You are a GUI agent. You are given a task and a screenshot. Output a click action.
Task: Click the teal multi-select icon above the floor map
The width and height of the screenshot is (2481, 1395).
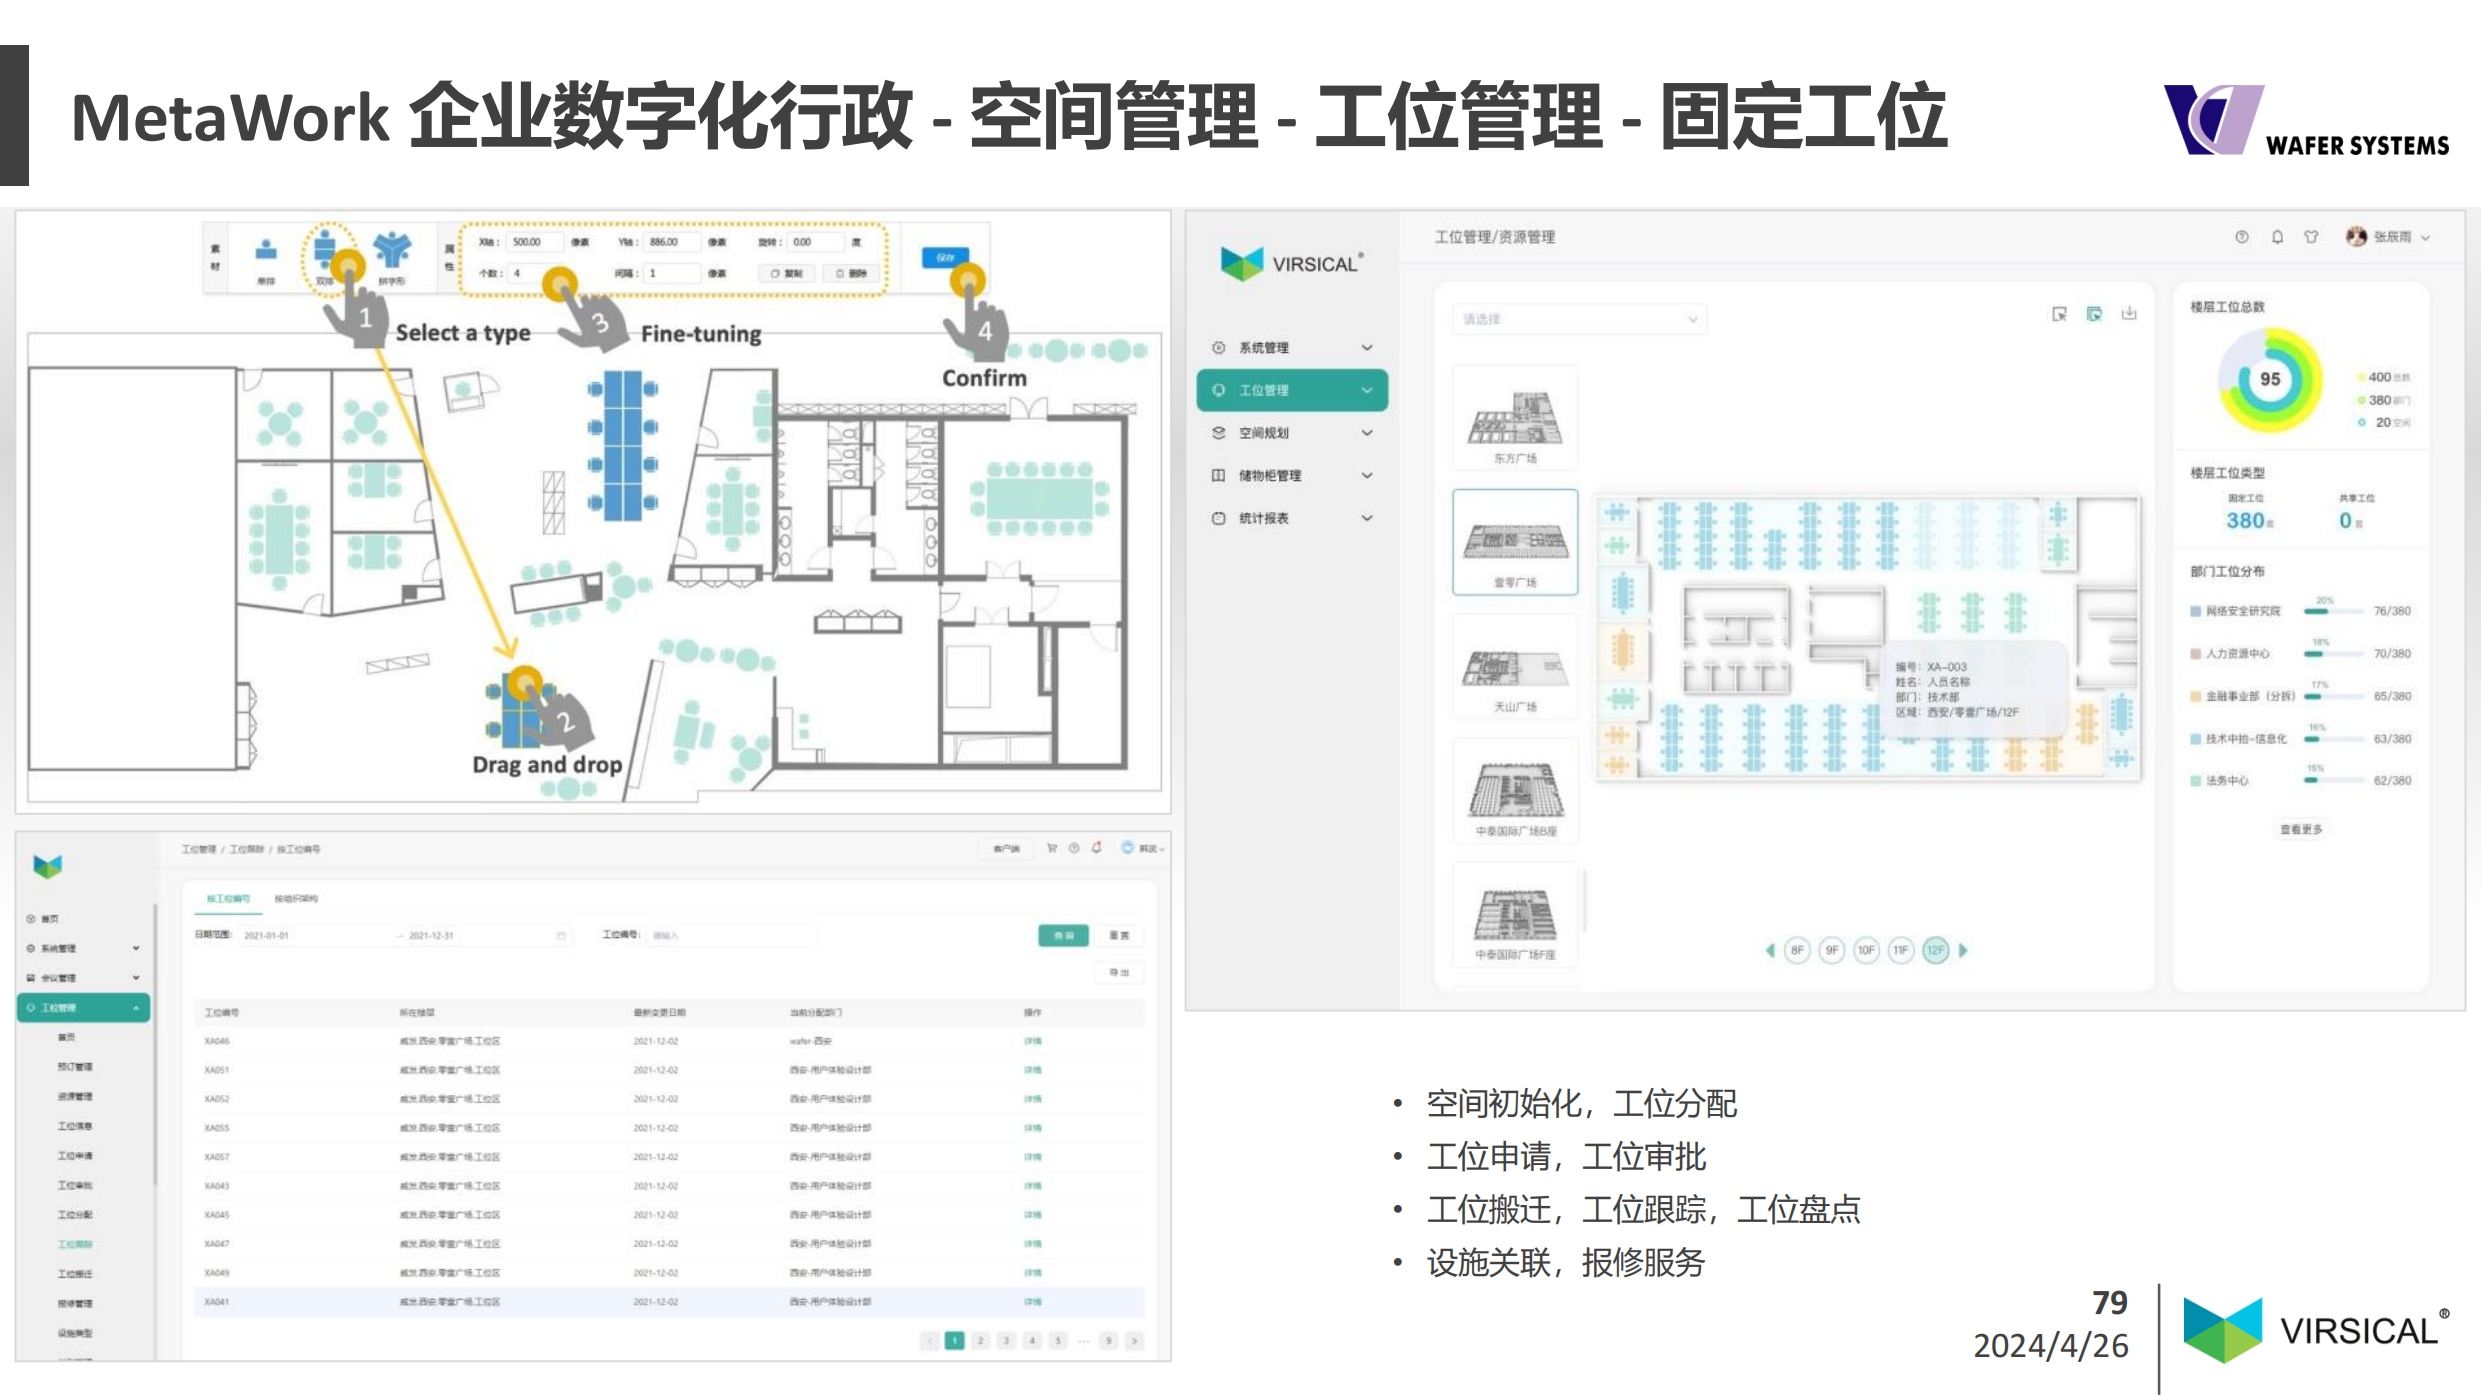2094,314
